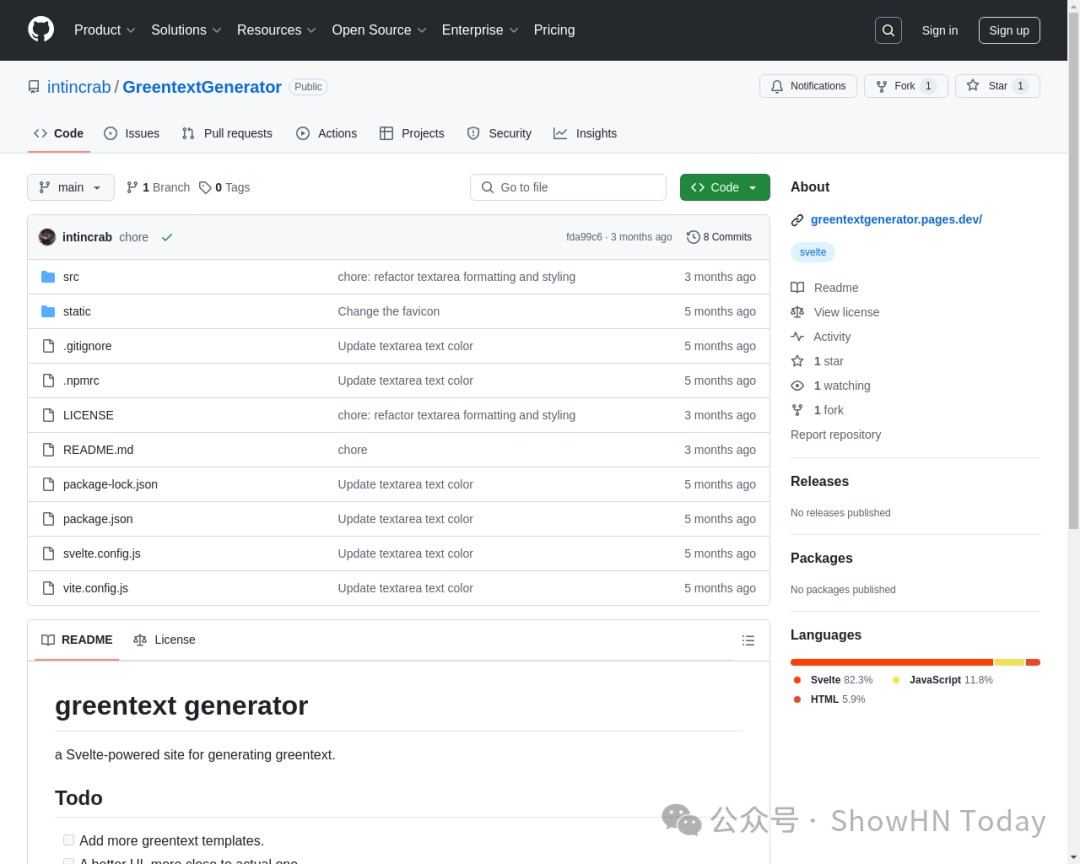Open commit history via clock icon

pos(693,237)
